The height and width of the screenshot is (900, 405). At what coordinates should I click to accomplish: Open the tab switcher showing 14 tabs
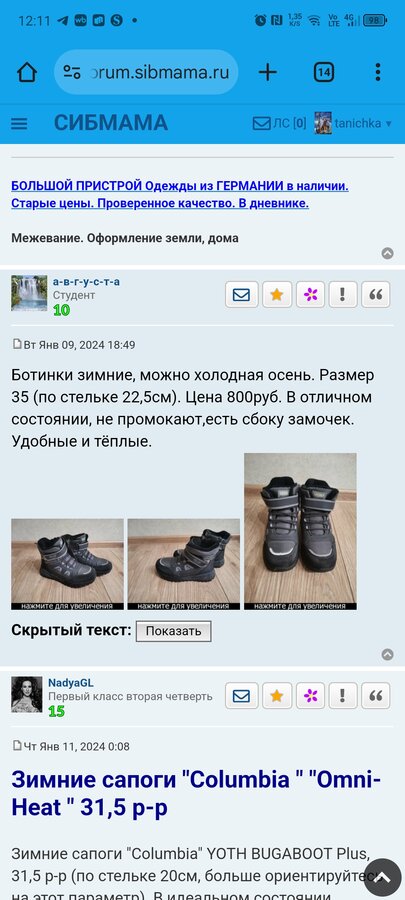[x=324, y=72]
